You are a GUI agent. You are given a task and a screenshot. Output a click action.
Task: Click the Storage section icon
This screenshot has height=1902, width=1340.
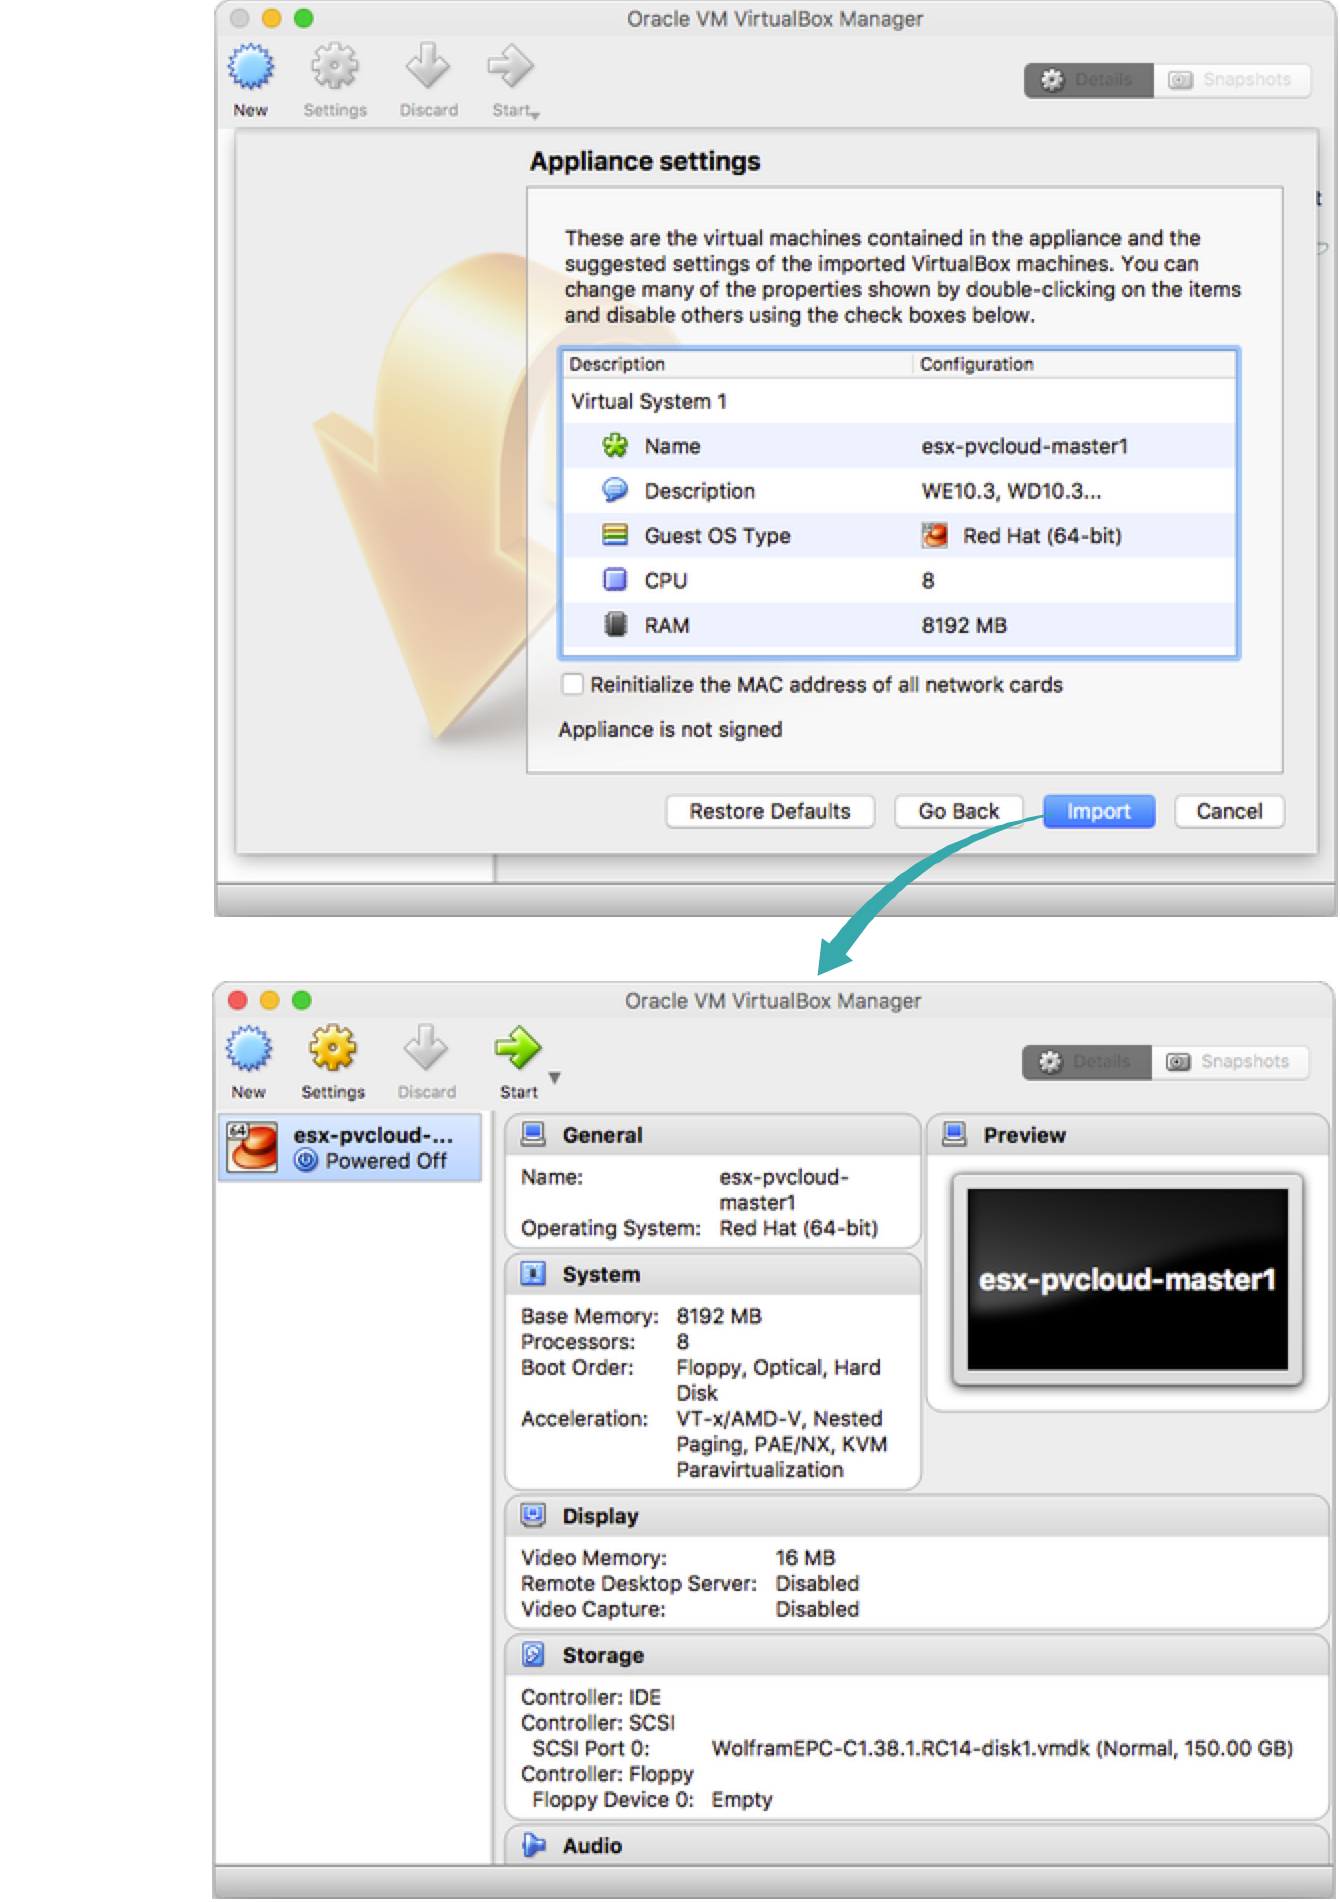(534, 1655)
